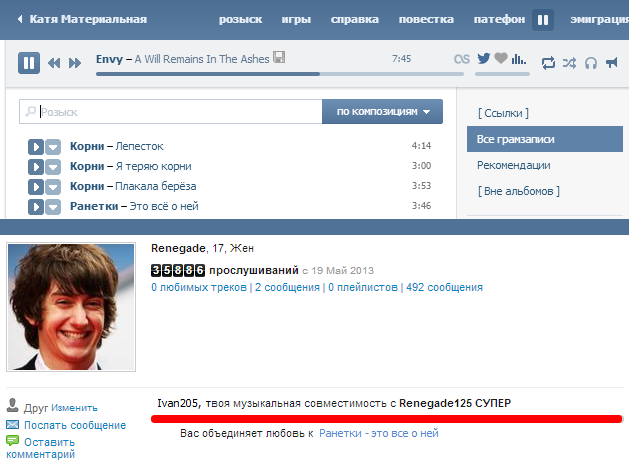Go back via arrow beside Катя Материальная

(x=20, y=19)
